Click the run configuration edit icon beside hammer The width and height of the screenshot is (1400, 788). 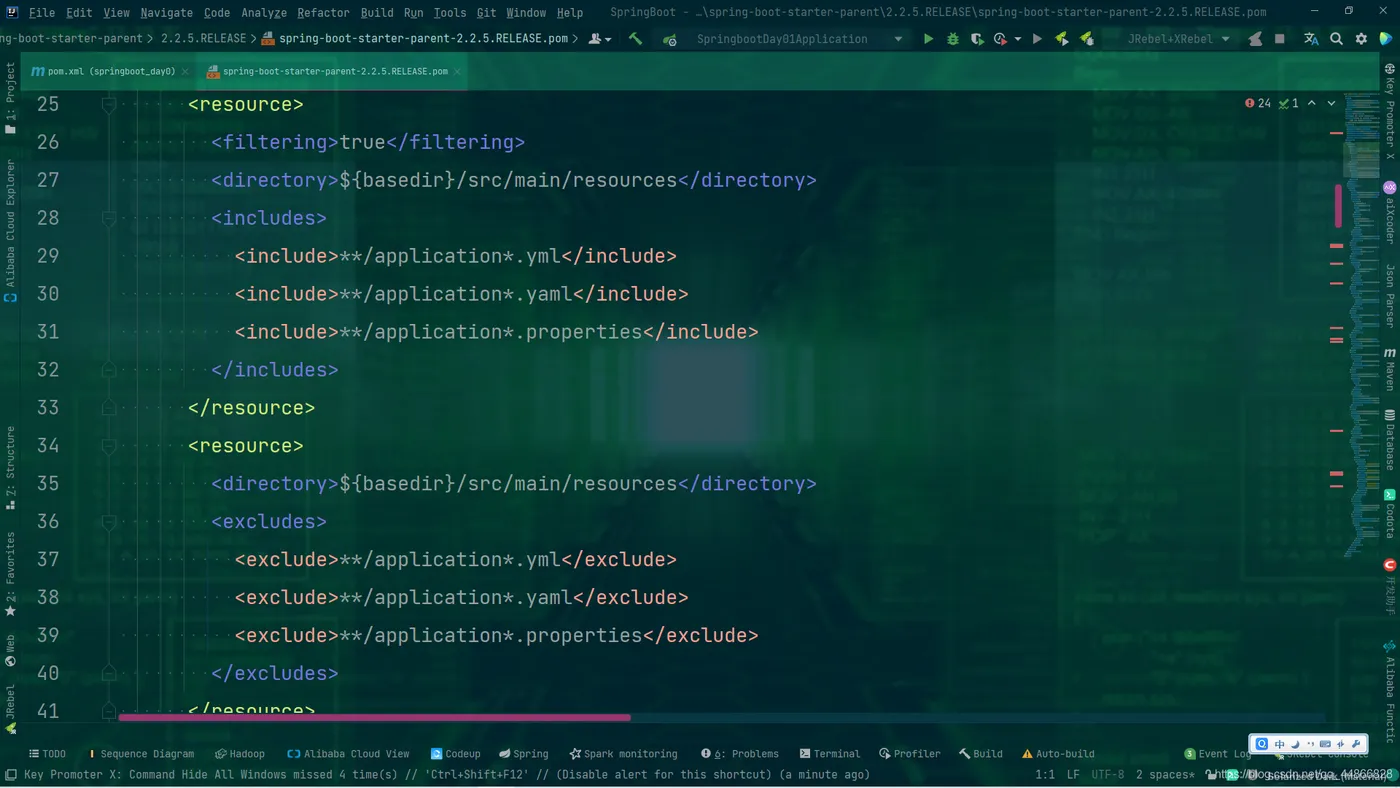point(669,39)
